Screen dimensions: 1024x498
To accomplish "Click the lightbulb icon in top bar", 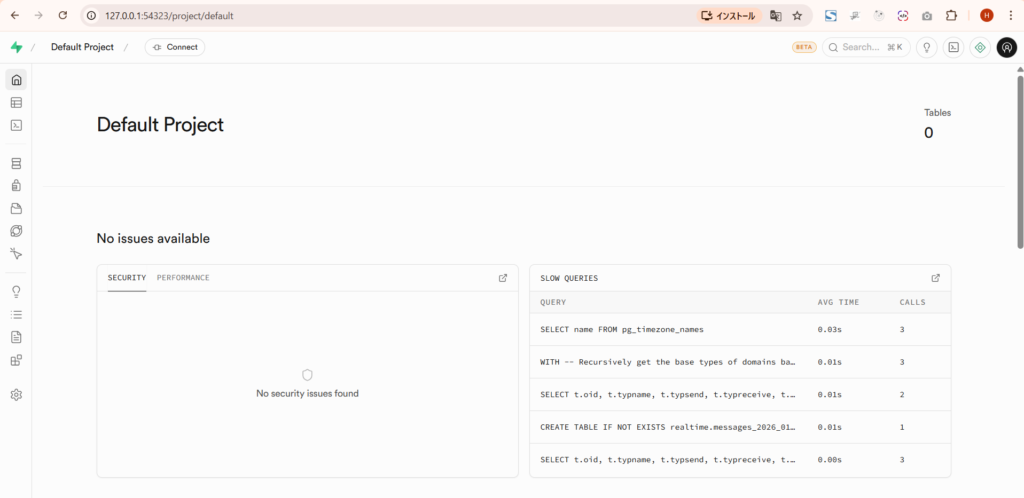I will (x=927, y=47).
